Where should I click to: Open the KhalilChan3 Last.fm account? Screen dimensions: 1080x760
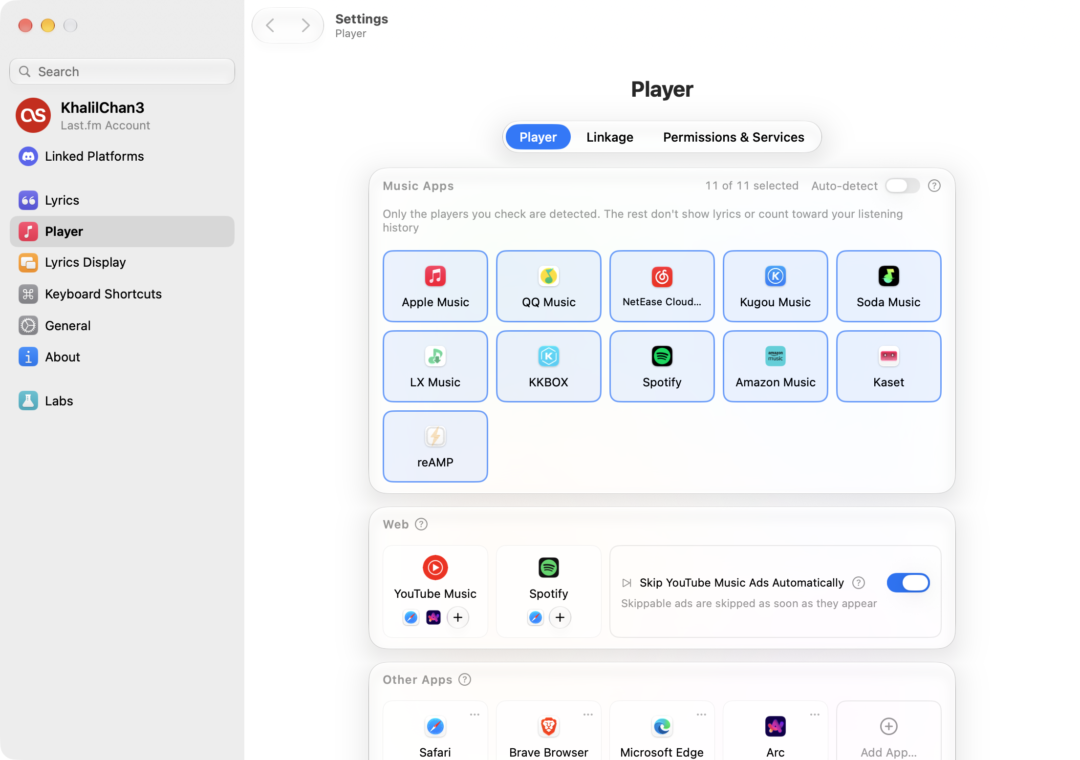point(122,115)
